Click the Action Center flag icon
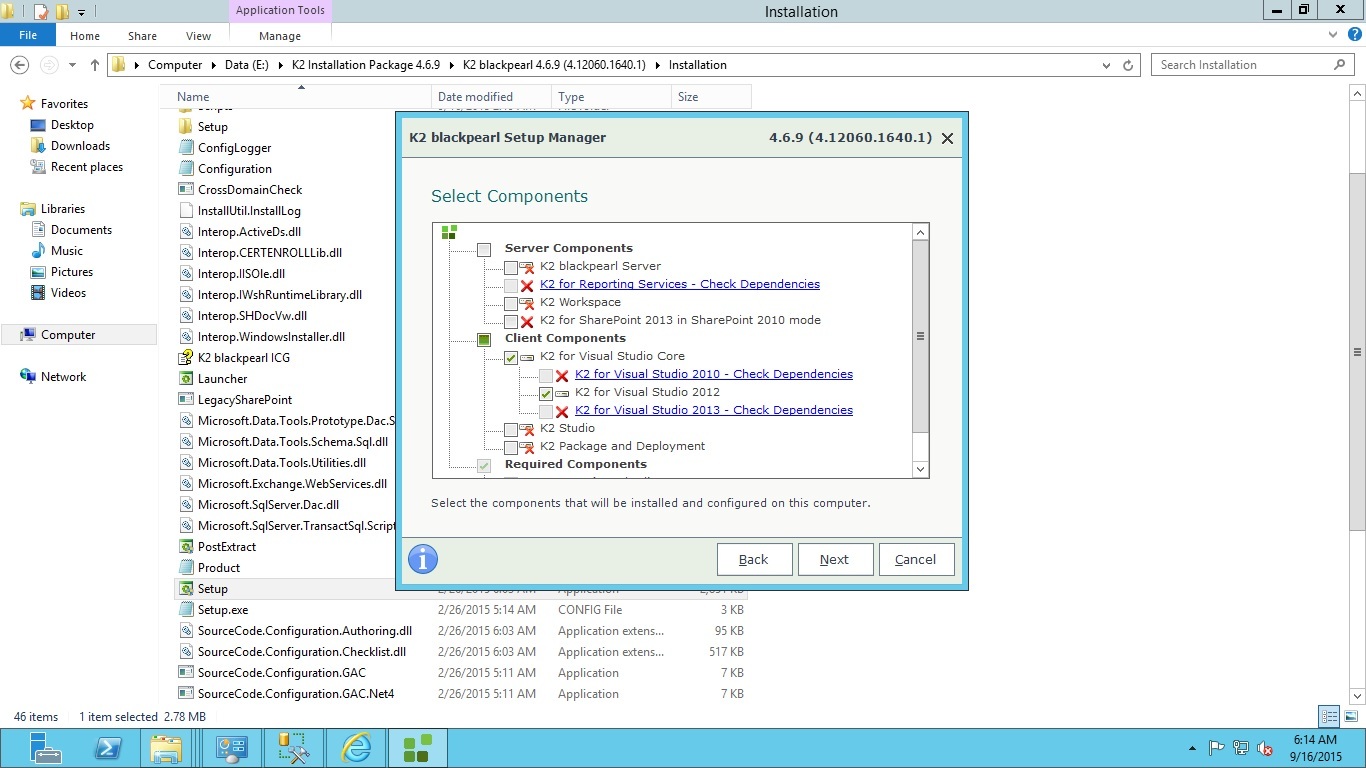 coord(1217,748)
